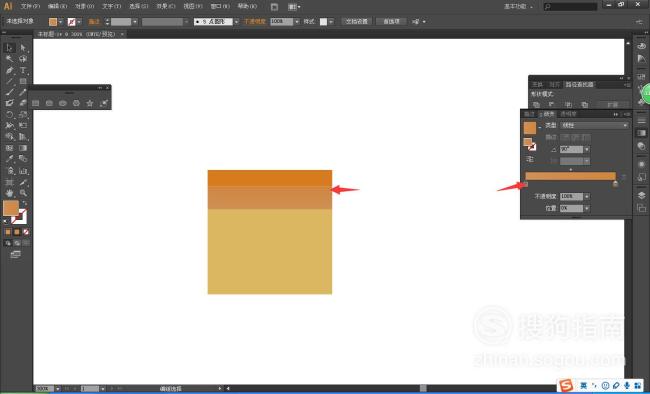Open the 窗口 (Window) menu
This screenshot has width=650, height=394.
tap(220, 6)
